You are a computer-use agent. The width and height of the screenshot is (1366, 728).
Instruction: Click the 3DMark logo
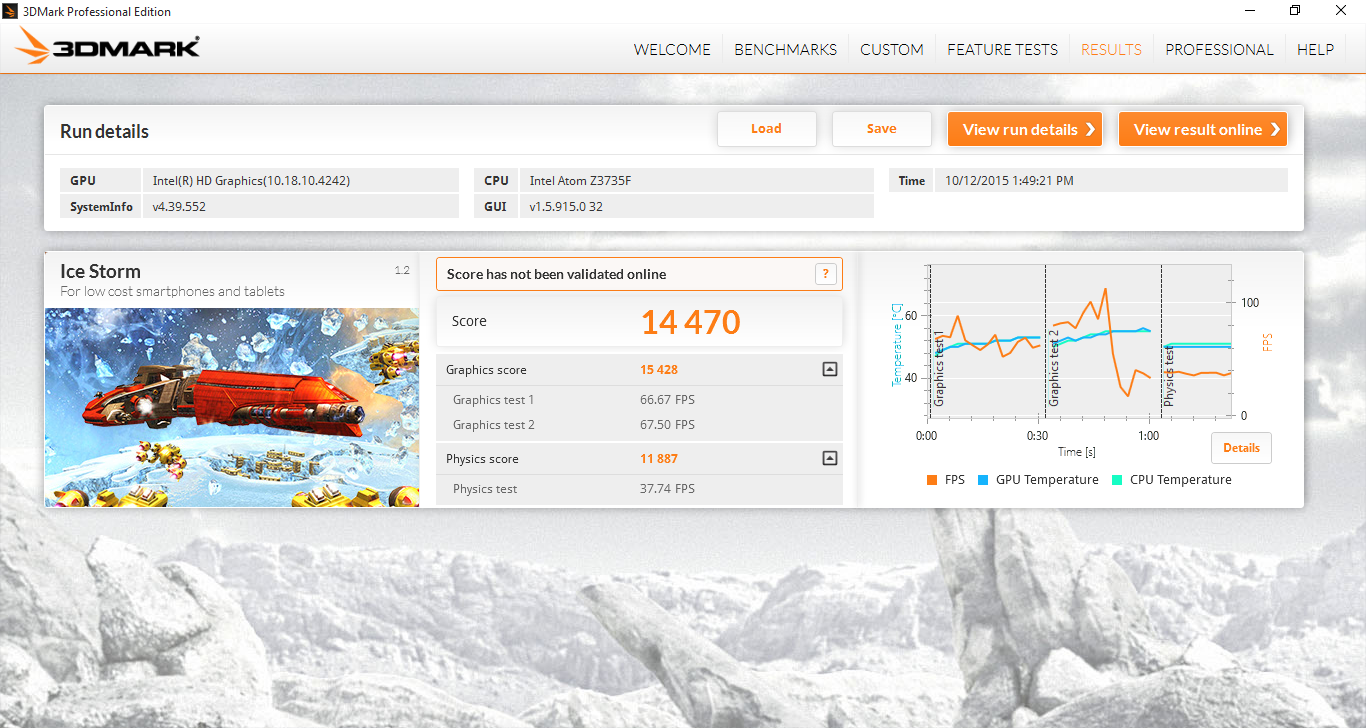coord(108,46)
